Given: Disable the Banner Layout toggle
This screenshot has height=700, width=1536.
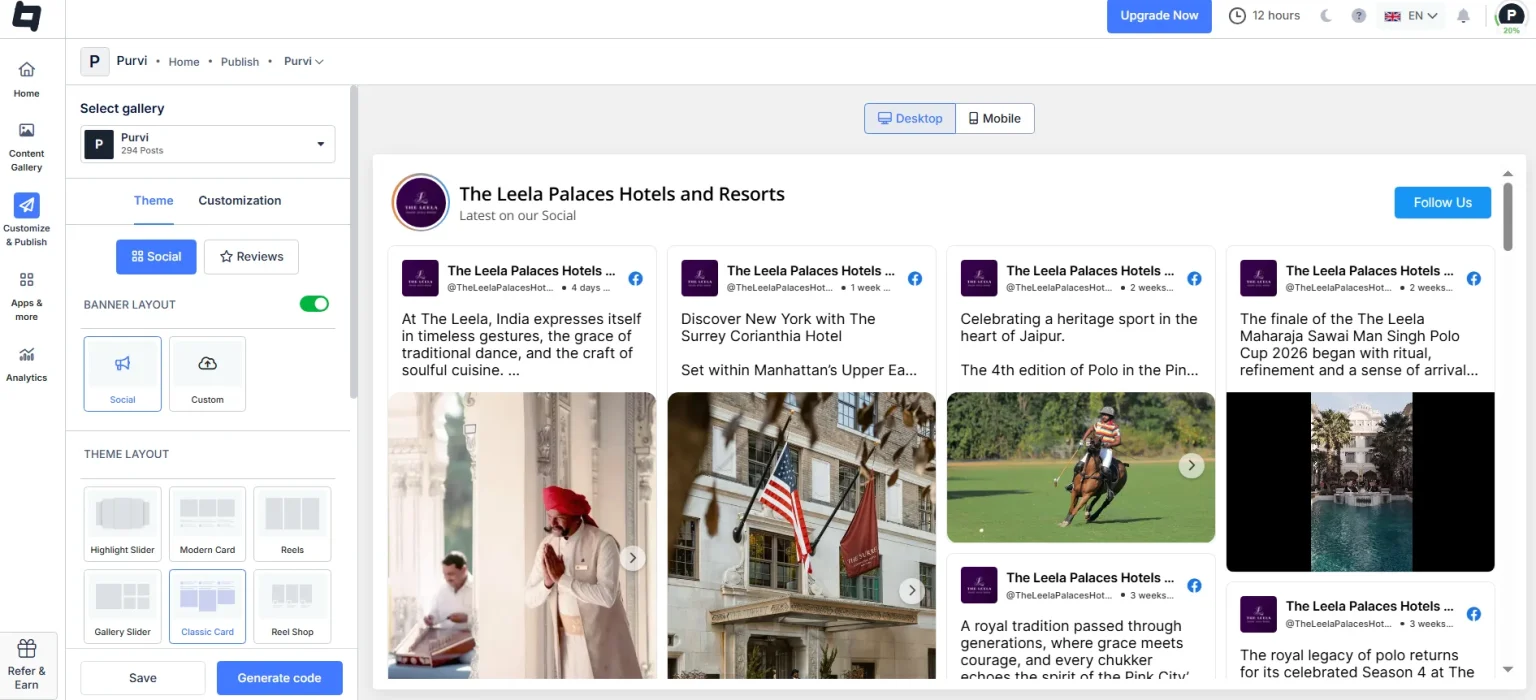Looking at the screenshot, I should (314, 303).
